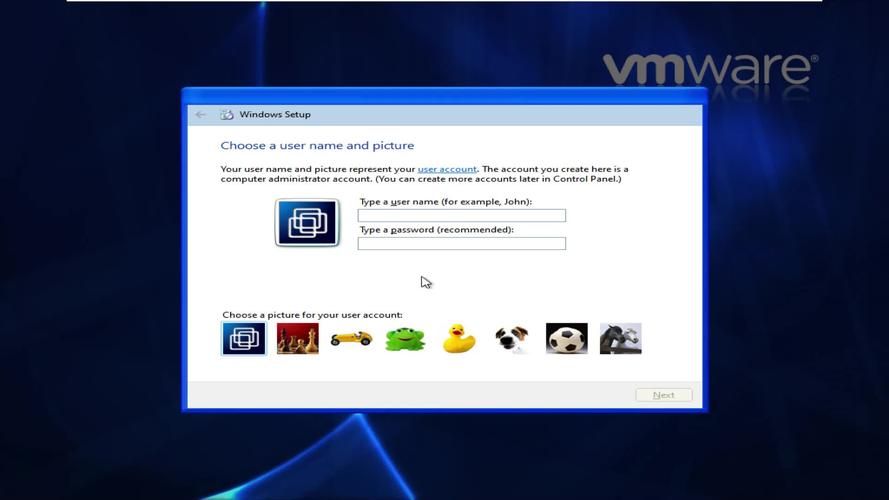Select the green frog account picture
This screenshot has width=889, height=500.
coord(405,339)
